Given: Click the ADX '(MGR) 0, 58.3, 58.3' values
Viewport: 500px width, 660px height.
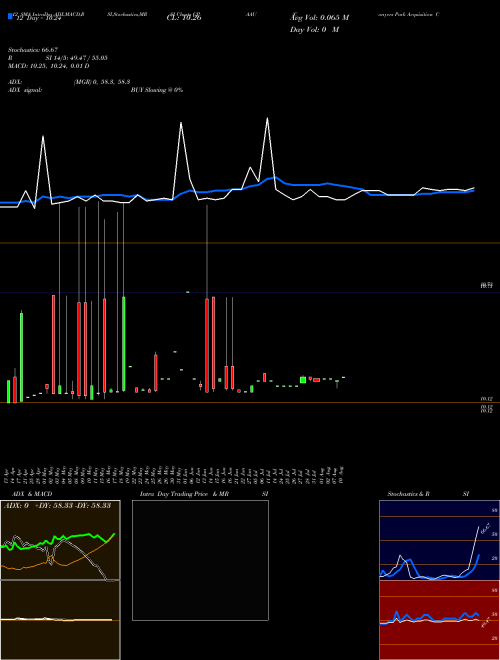Looking at the screenshot, I should (x=101, y=82).
